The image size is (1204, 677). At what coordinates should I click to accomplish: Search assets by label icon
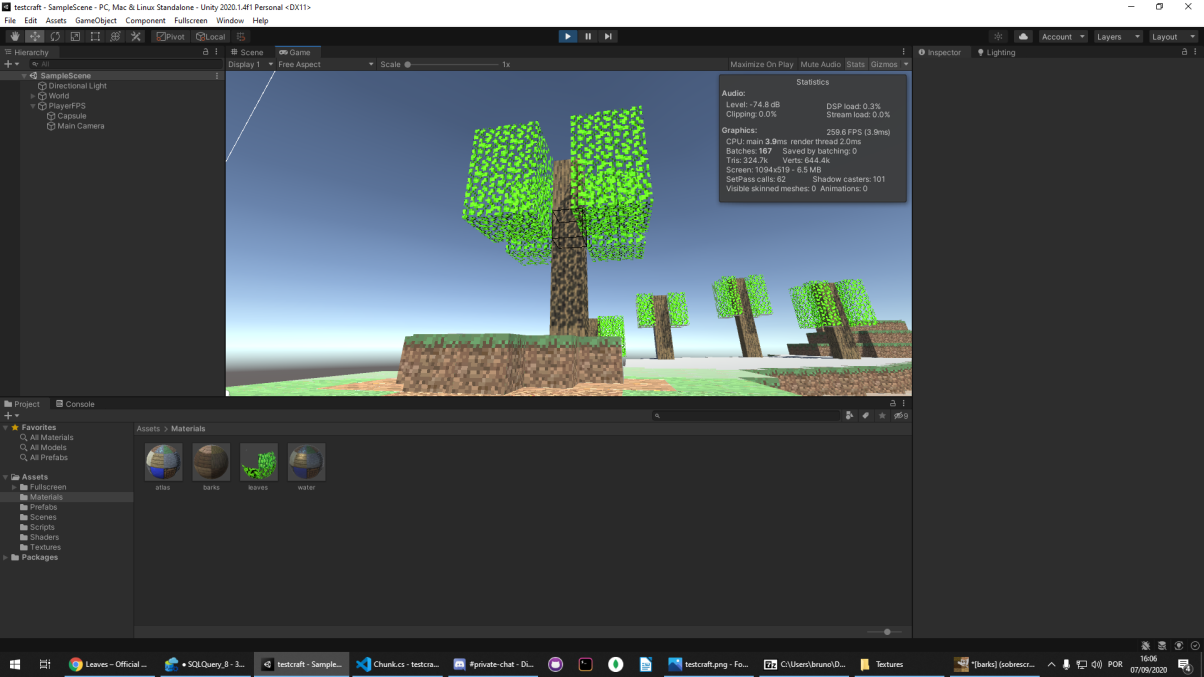tap(866, 415)
